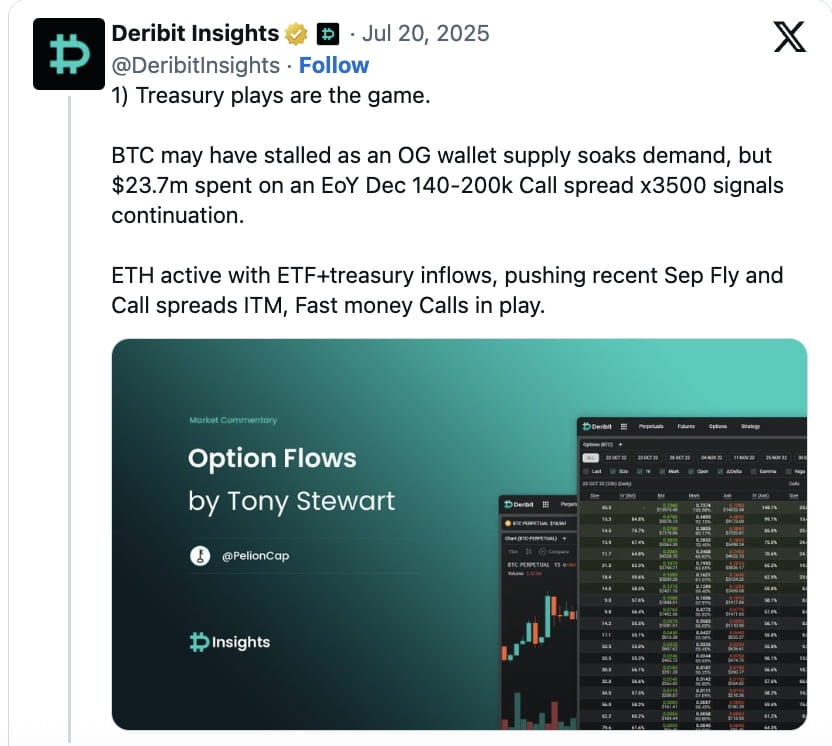Toggle the Mark column checkbox
The width and height of the screenshot is (832, 746).
pyautogui.click(x=662, y=471)
